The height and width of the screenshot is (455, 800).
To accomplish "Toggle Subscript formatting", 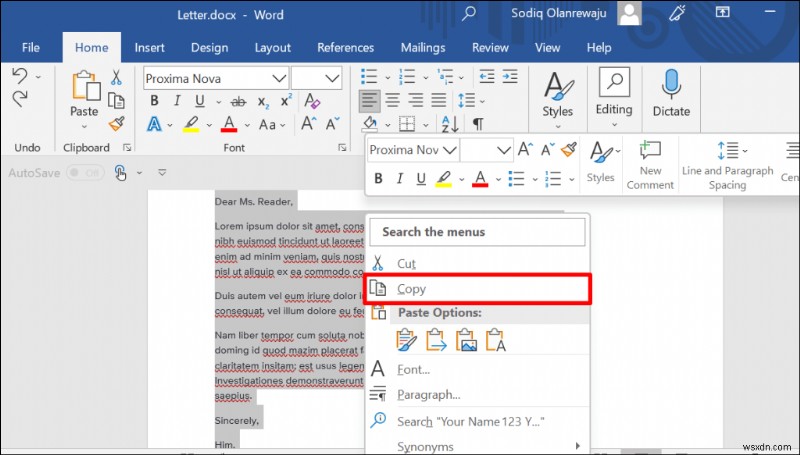I will [263, 102].
